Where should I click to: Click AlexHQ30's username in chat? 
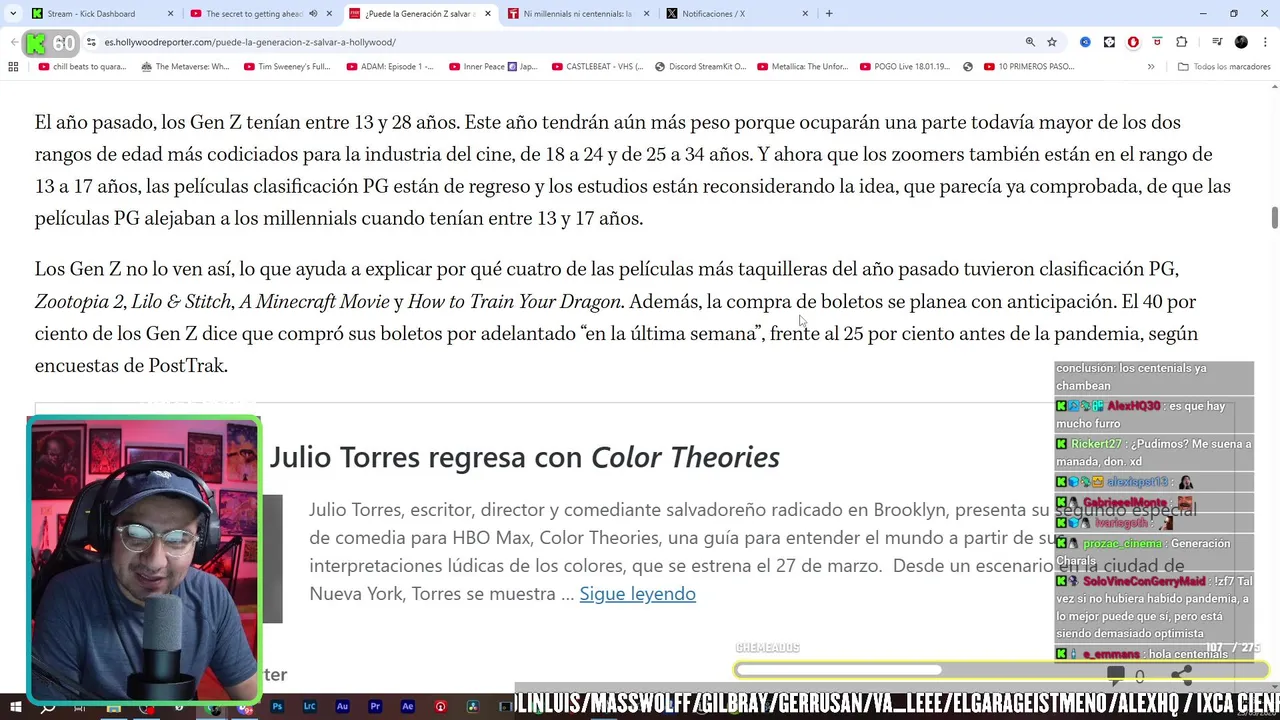(x=1133, y=406)
